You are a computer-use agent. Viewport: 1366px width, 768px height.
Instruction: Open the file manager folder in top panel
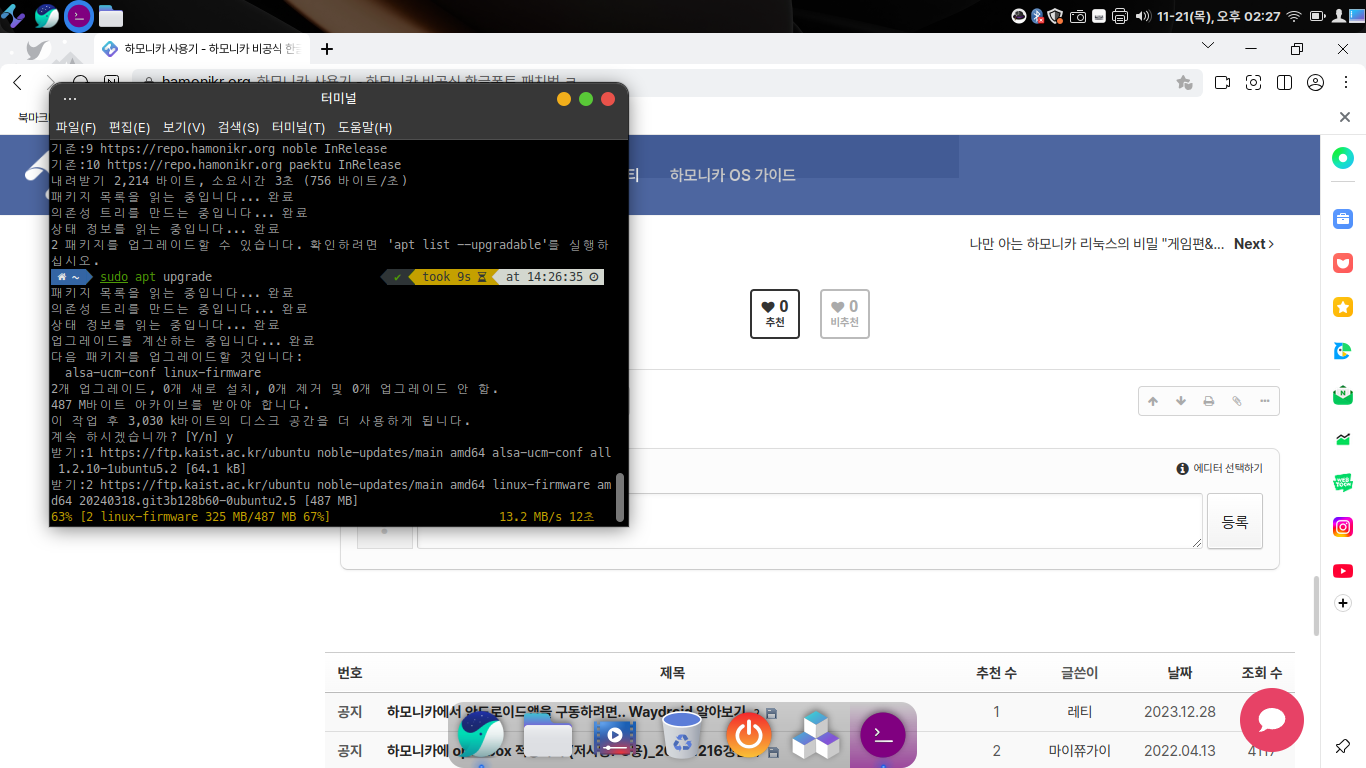point(111,17)
